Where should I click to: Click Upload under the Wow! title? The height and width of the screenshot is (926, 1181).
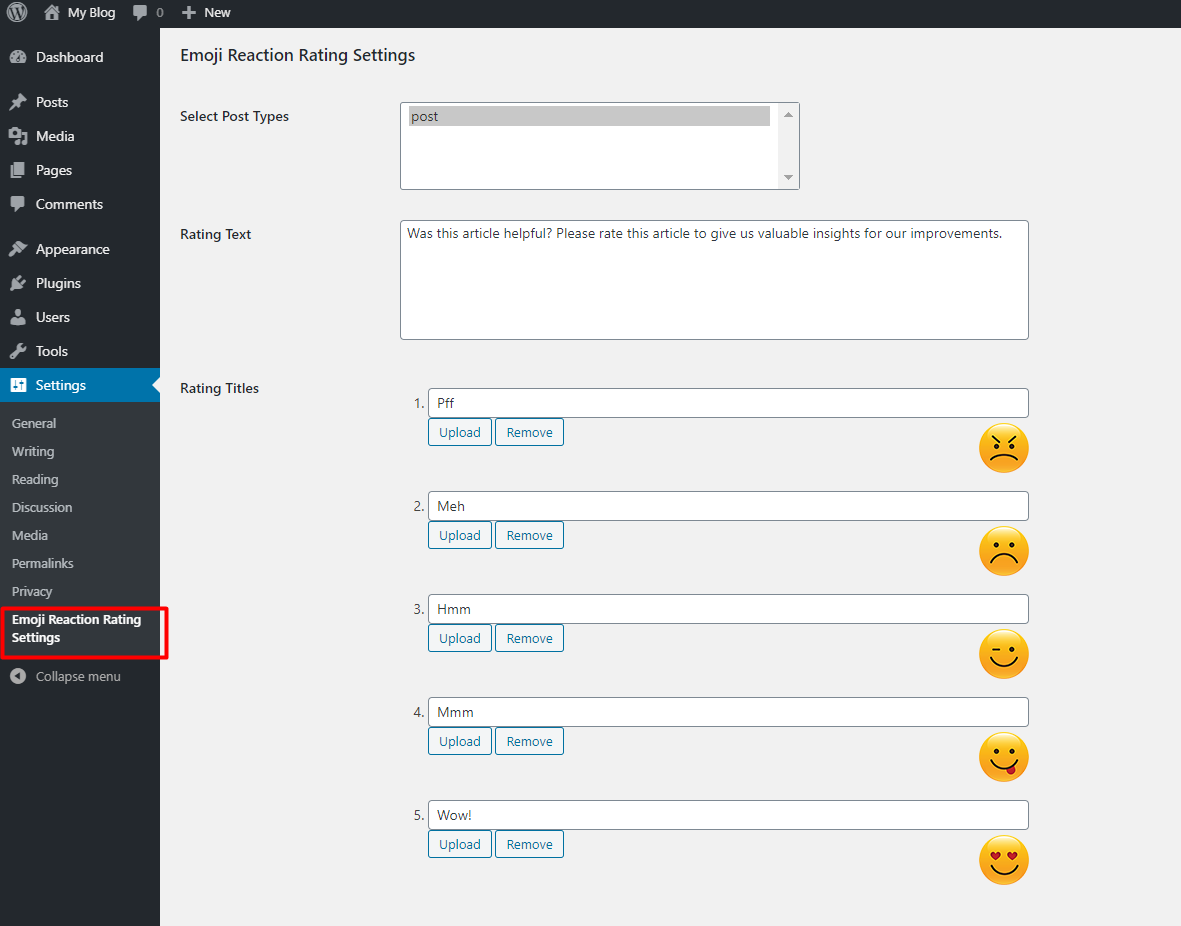coord(459,845)
